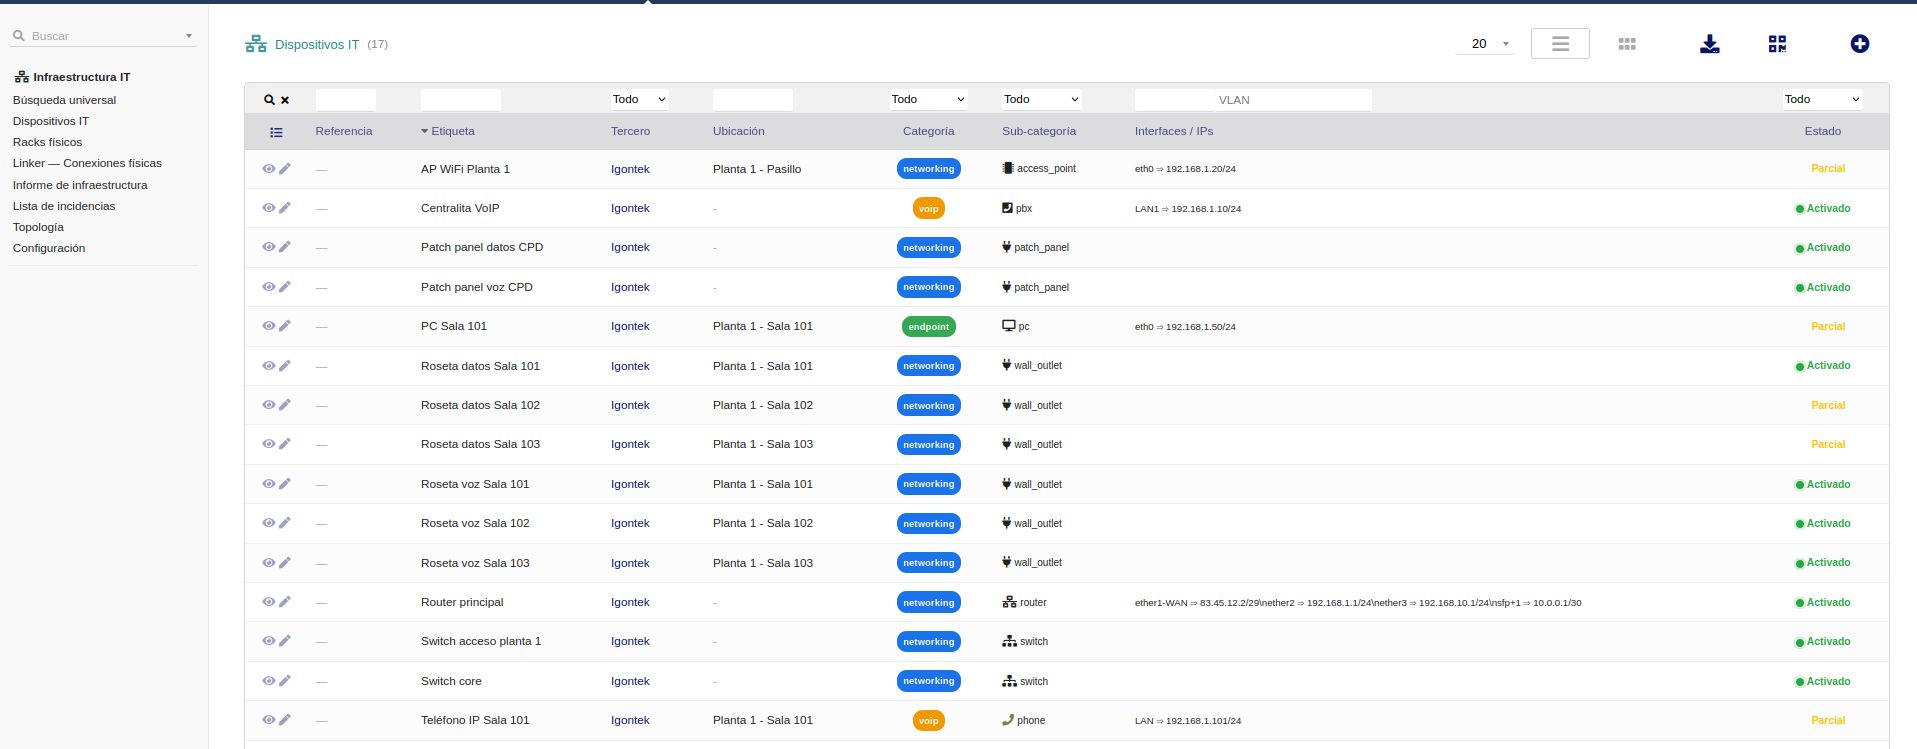Open Configuración in the sidebar
Screen dimensions: 1917x749
pyautogui.click(x=49, y=248)
